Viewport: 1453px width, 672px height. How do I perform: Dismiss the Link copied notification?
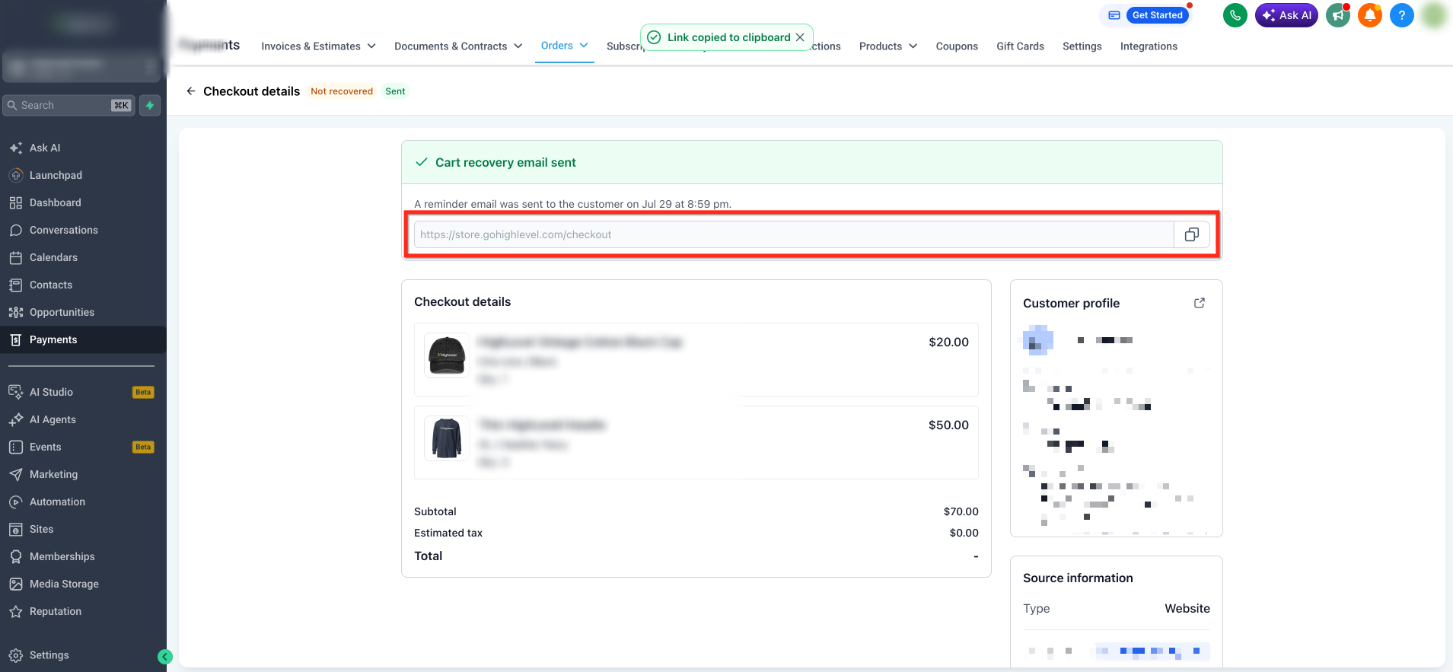[x=800, y=37]
